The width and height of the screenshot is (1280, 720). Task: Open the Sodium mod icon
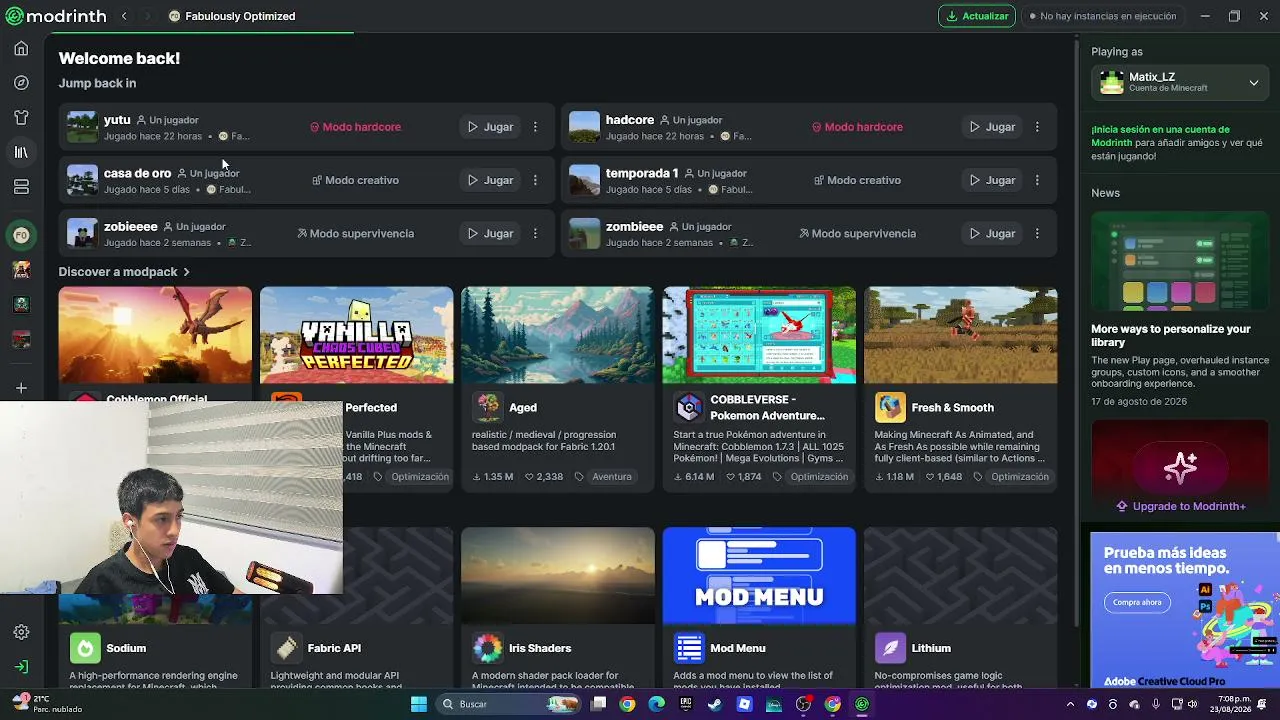click(85, 648)
